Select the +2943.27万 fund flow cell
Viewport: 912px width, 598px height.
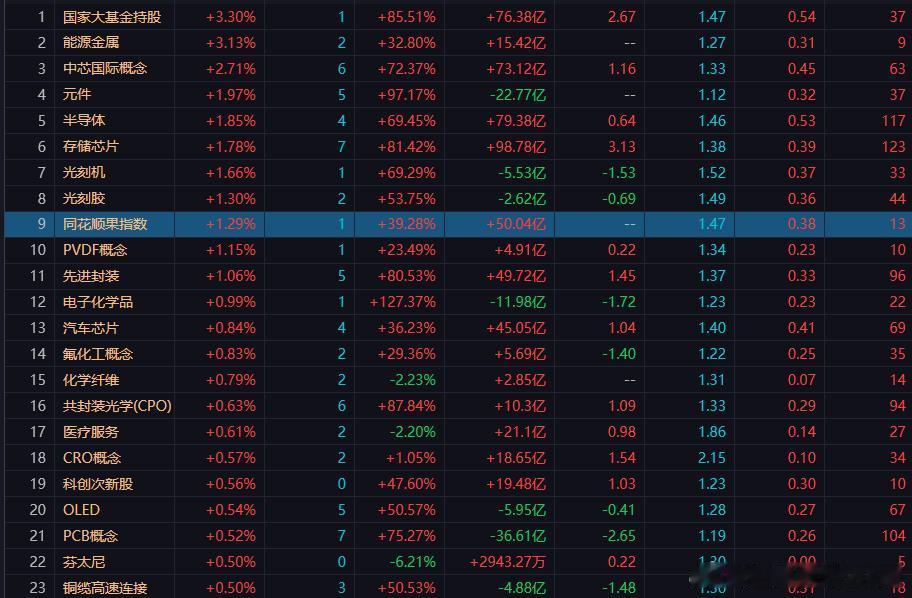(508, 562)
